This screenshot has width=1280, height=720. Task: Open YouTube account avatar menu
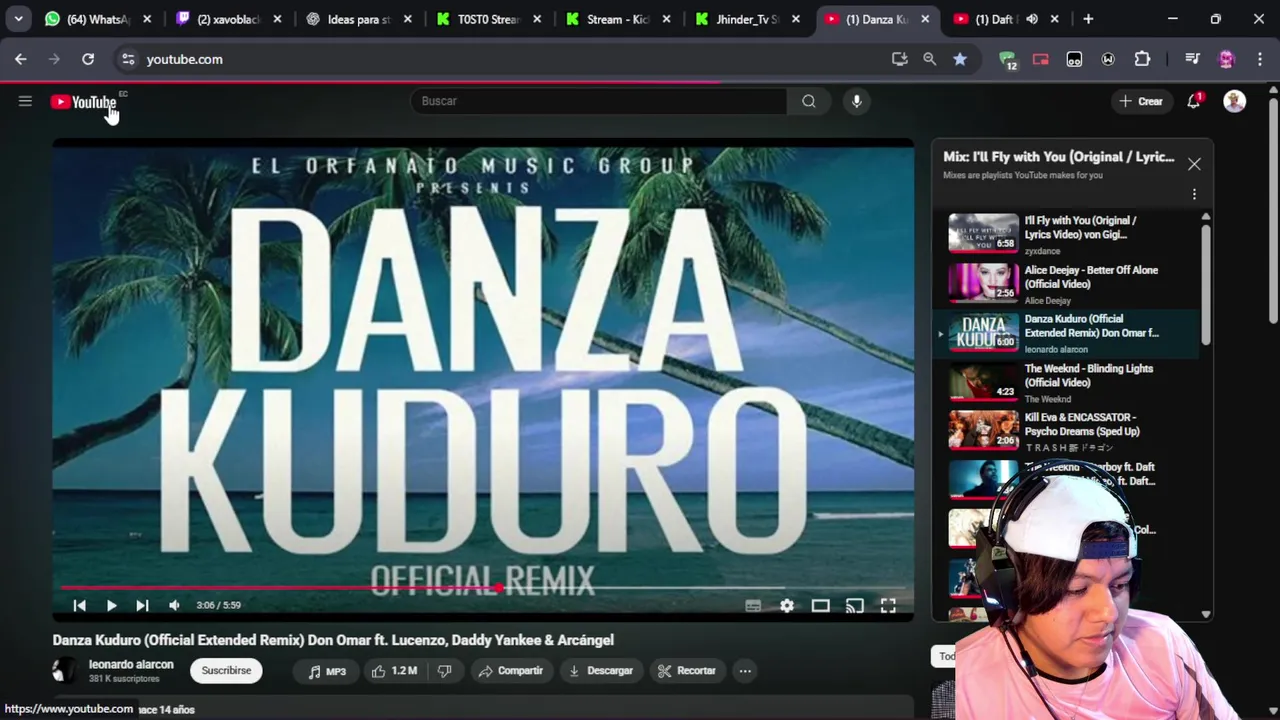pos(1234,101)
